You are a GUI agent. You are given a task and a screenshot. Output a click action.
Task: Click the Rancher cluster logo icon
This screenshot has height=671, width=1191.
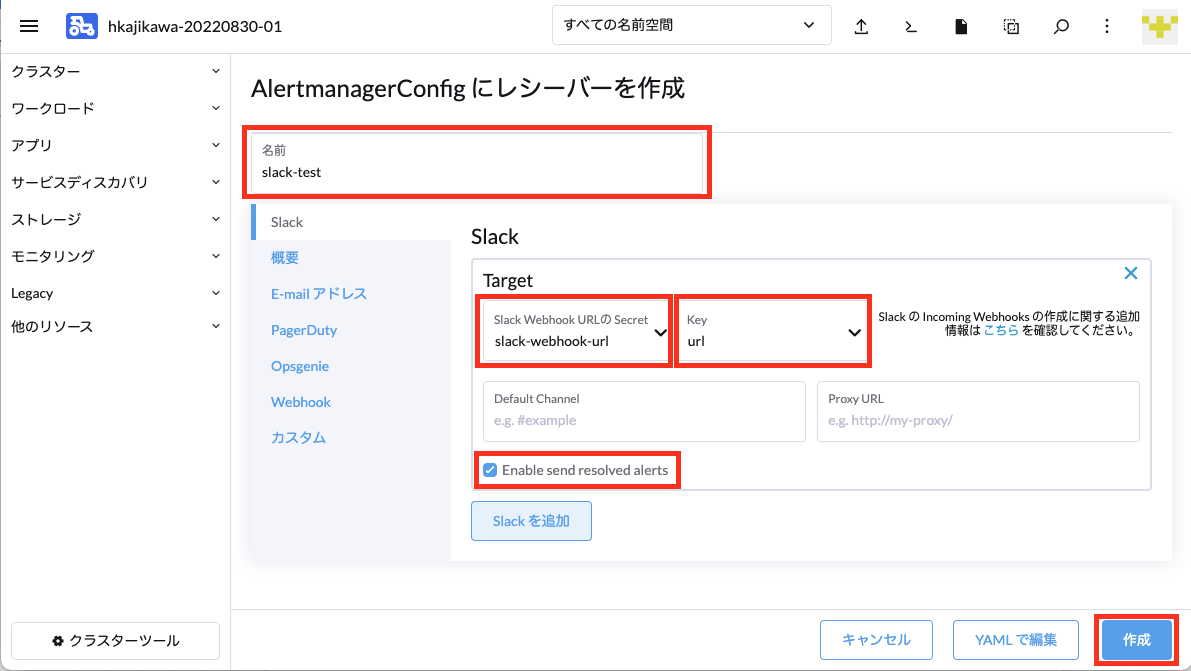pos(81,27)
